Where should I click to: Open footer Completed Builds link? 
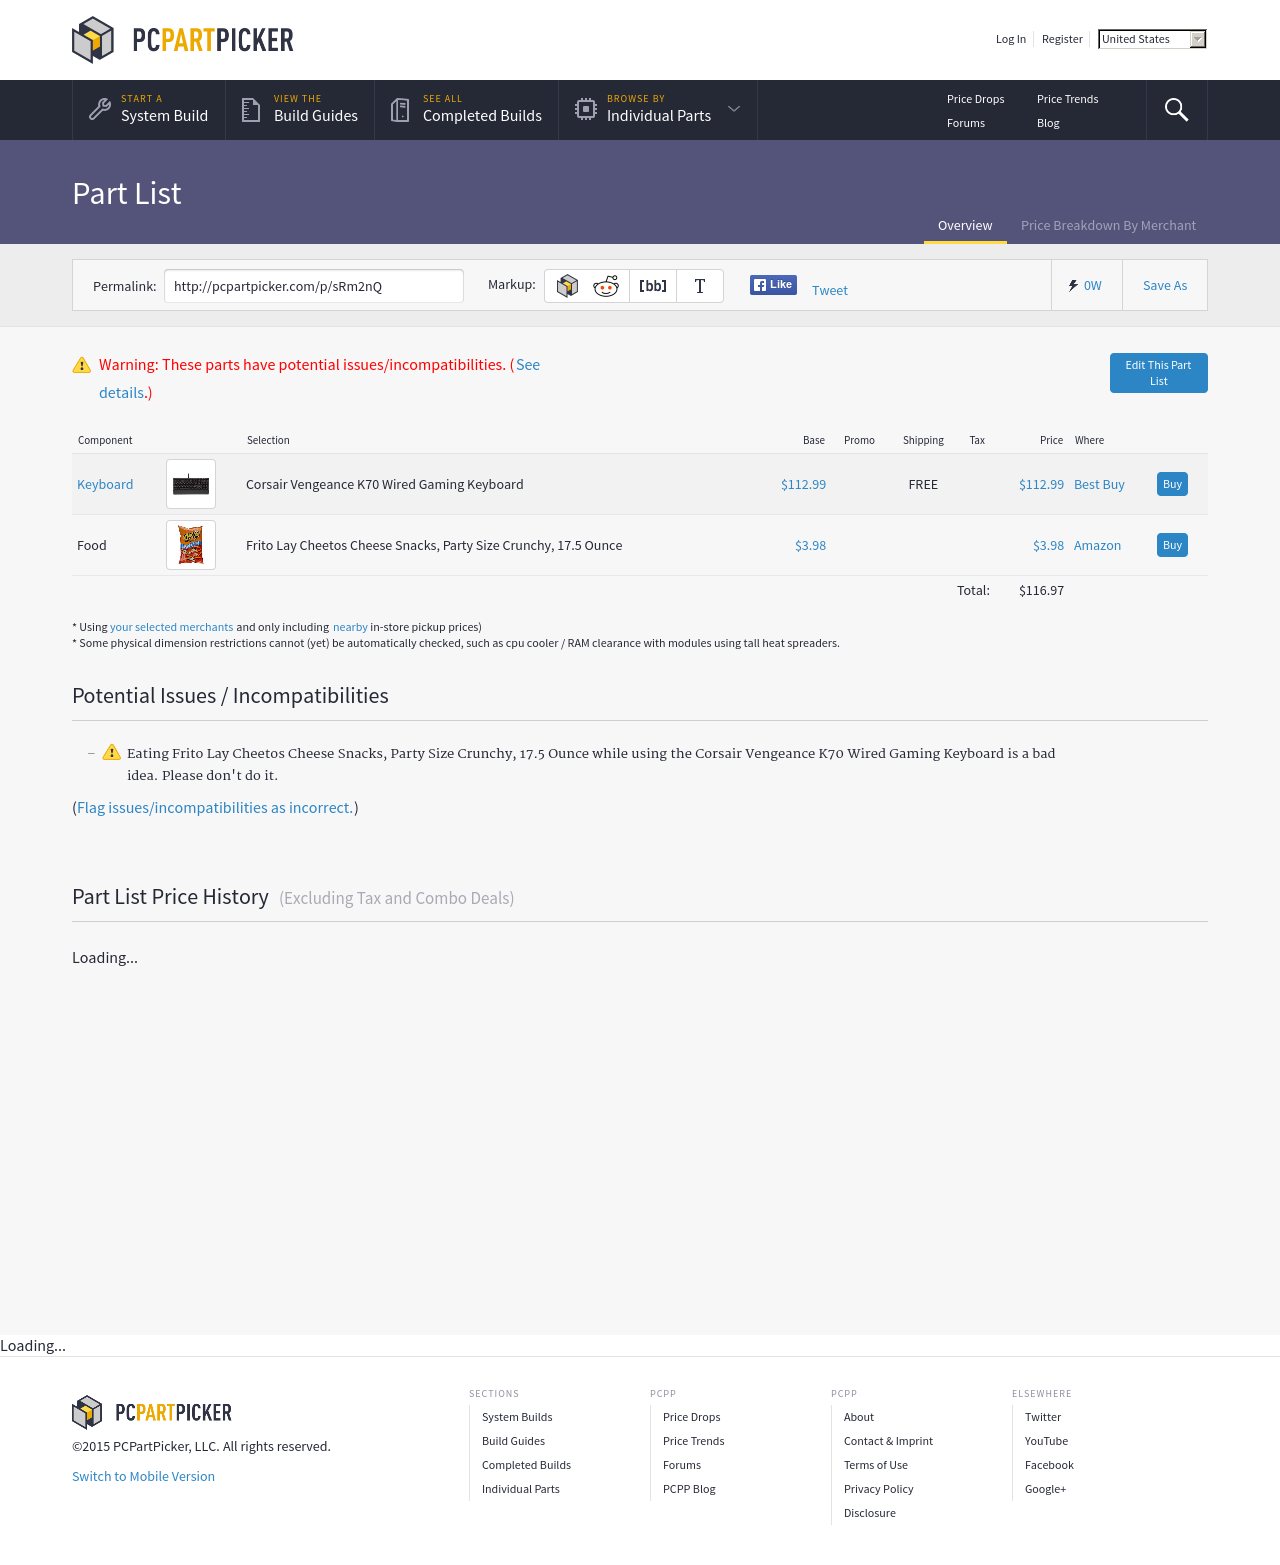tap(526, 1465)
